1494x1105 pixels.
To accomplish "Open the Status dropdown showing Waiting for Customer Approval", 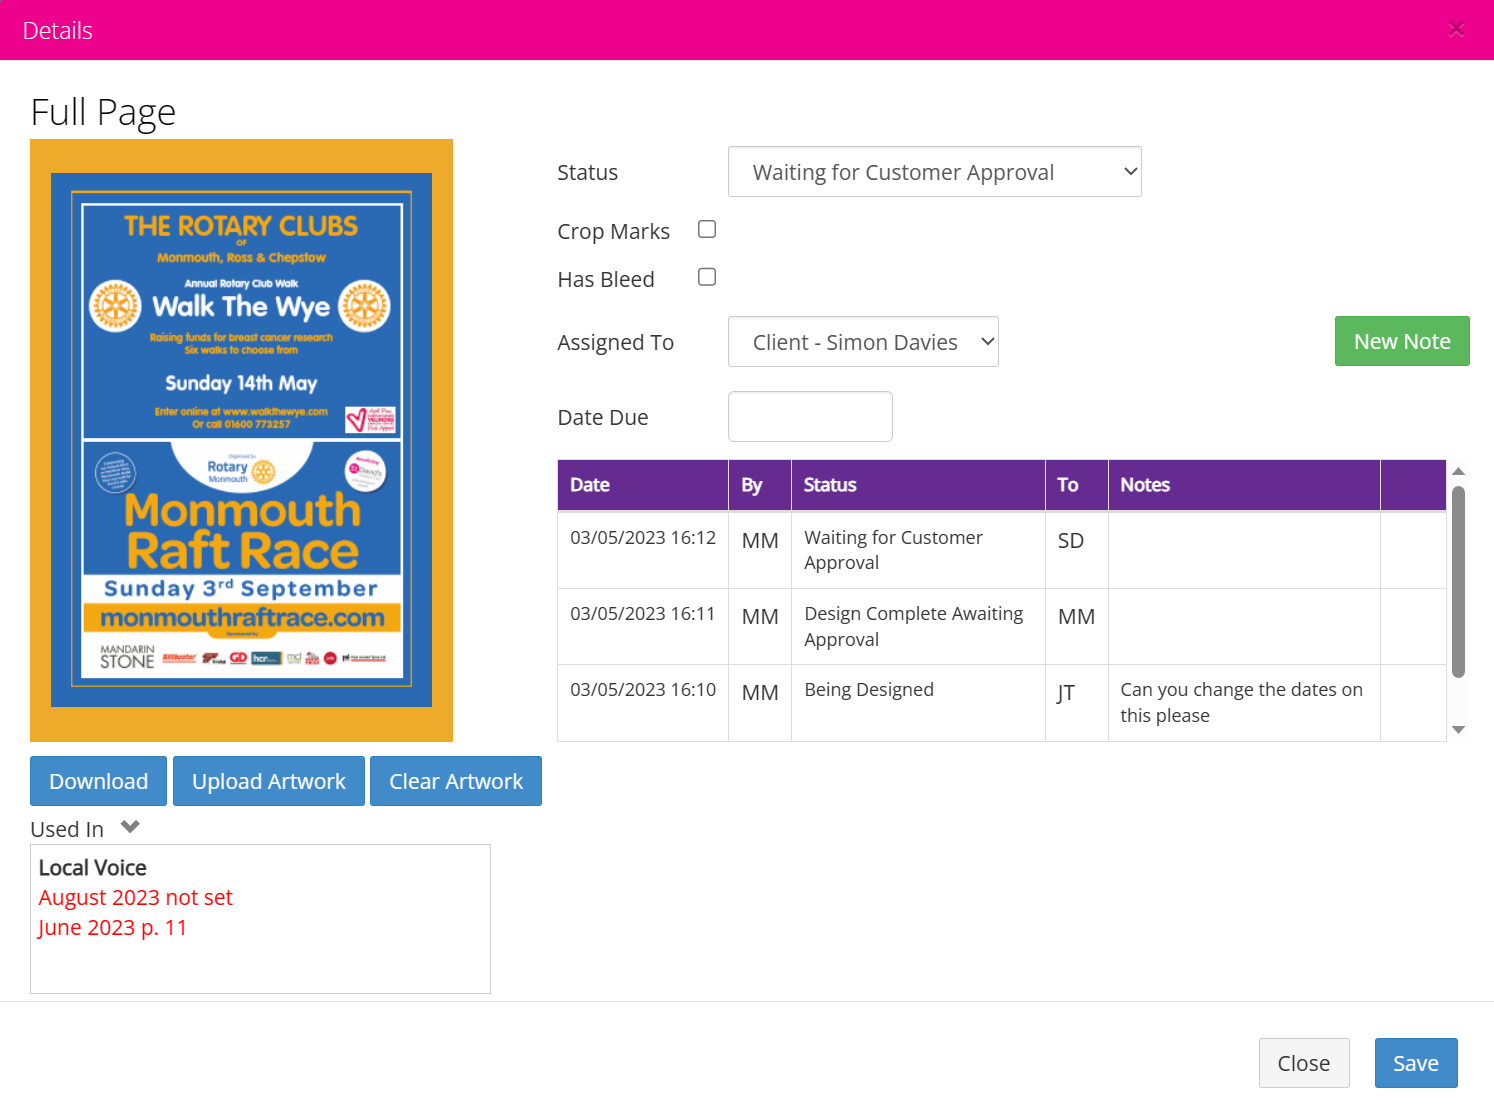I will [934, 171].
